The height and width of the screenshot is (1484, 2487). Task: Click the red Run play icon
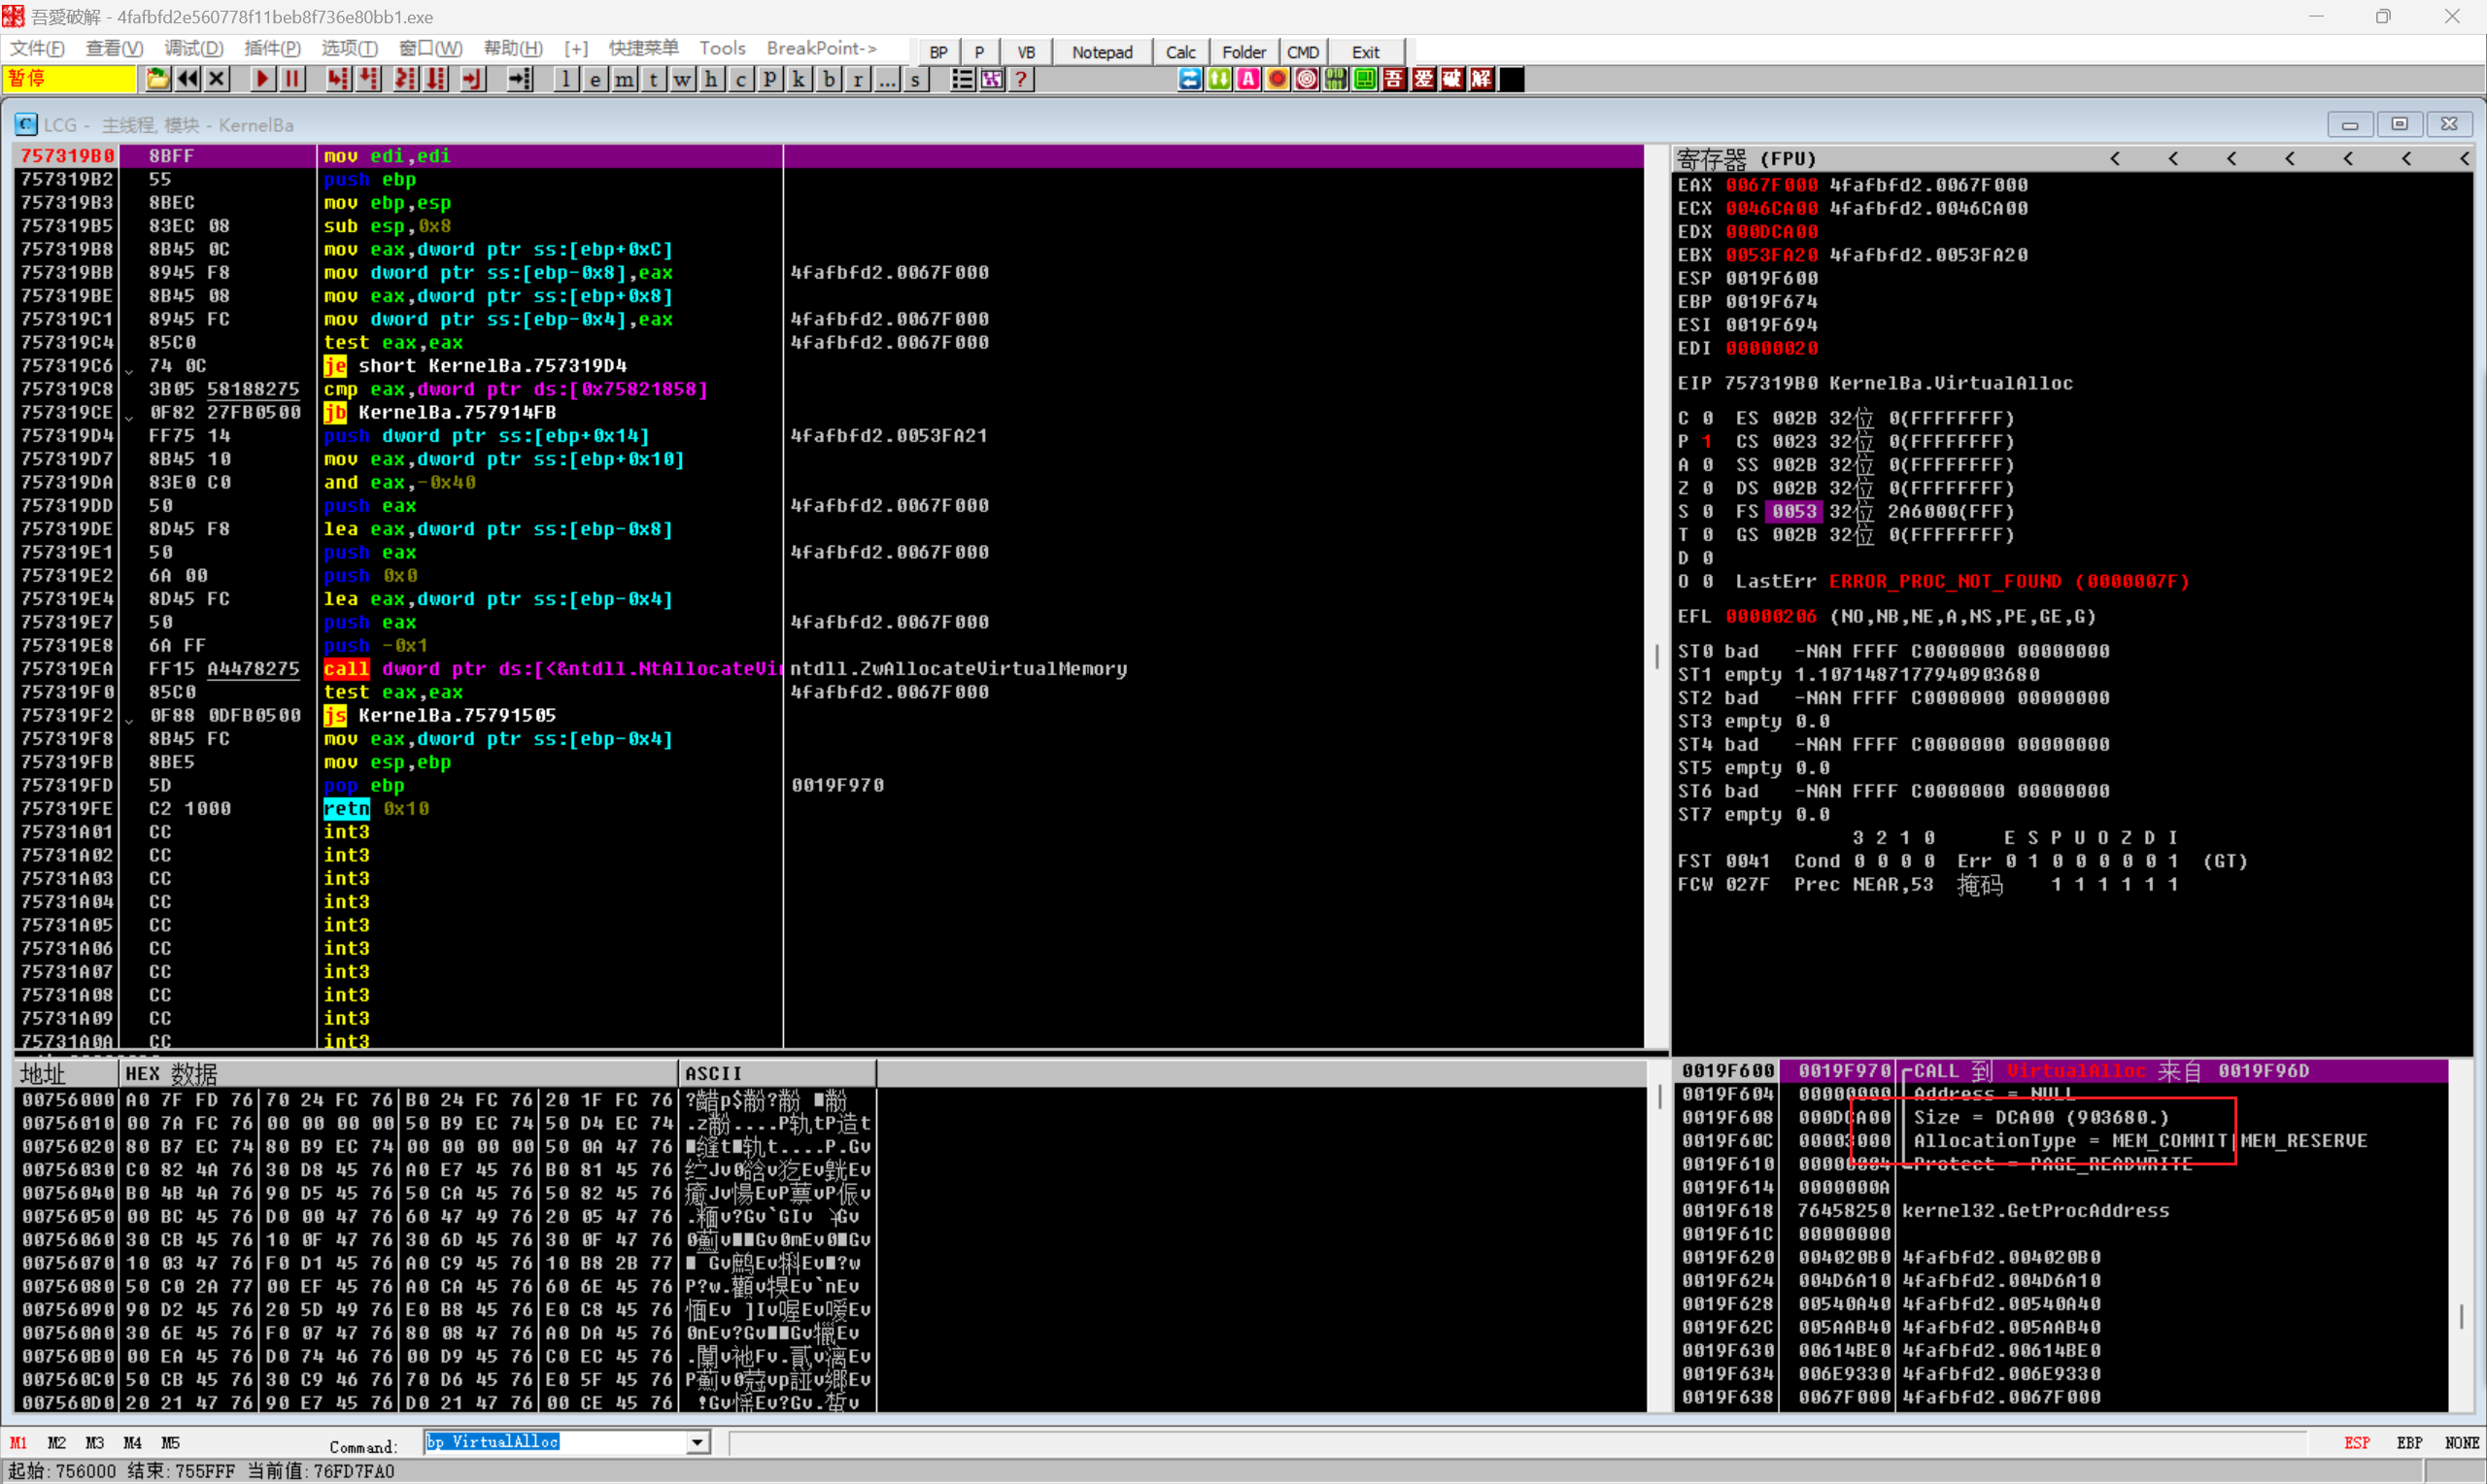pos(262,79)
